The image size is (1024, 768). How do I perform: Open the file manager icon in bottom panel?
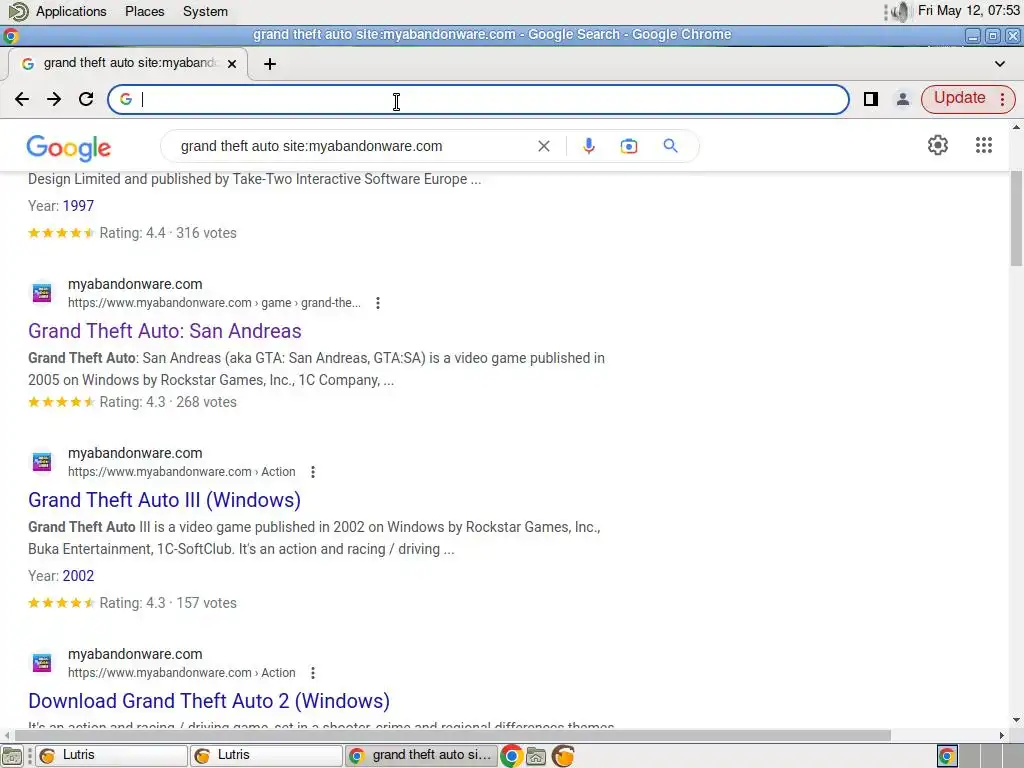click(x=536, y=756)
